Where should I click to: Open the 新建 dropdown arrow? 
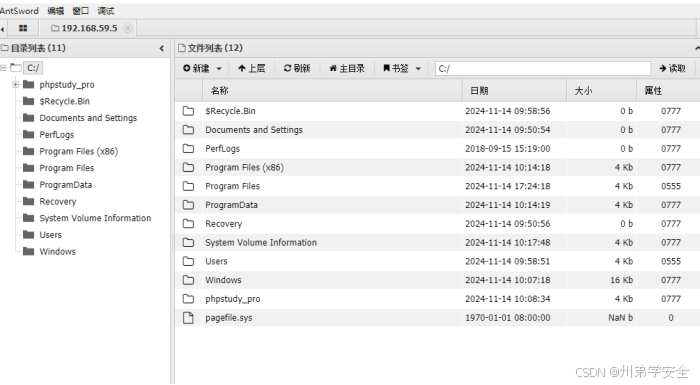pyautogui.click(x=219, y=69)
